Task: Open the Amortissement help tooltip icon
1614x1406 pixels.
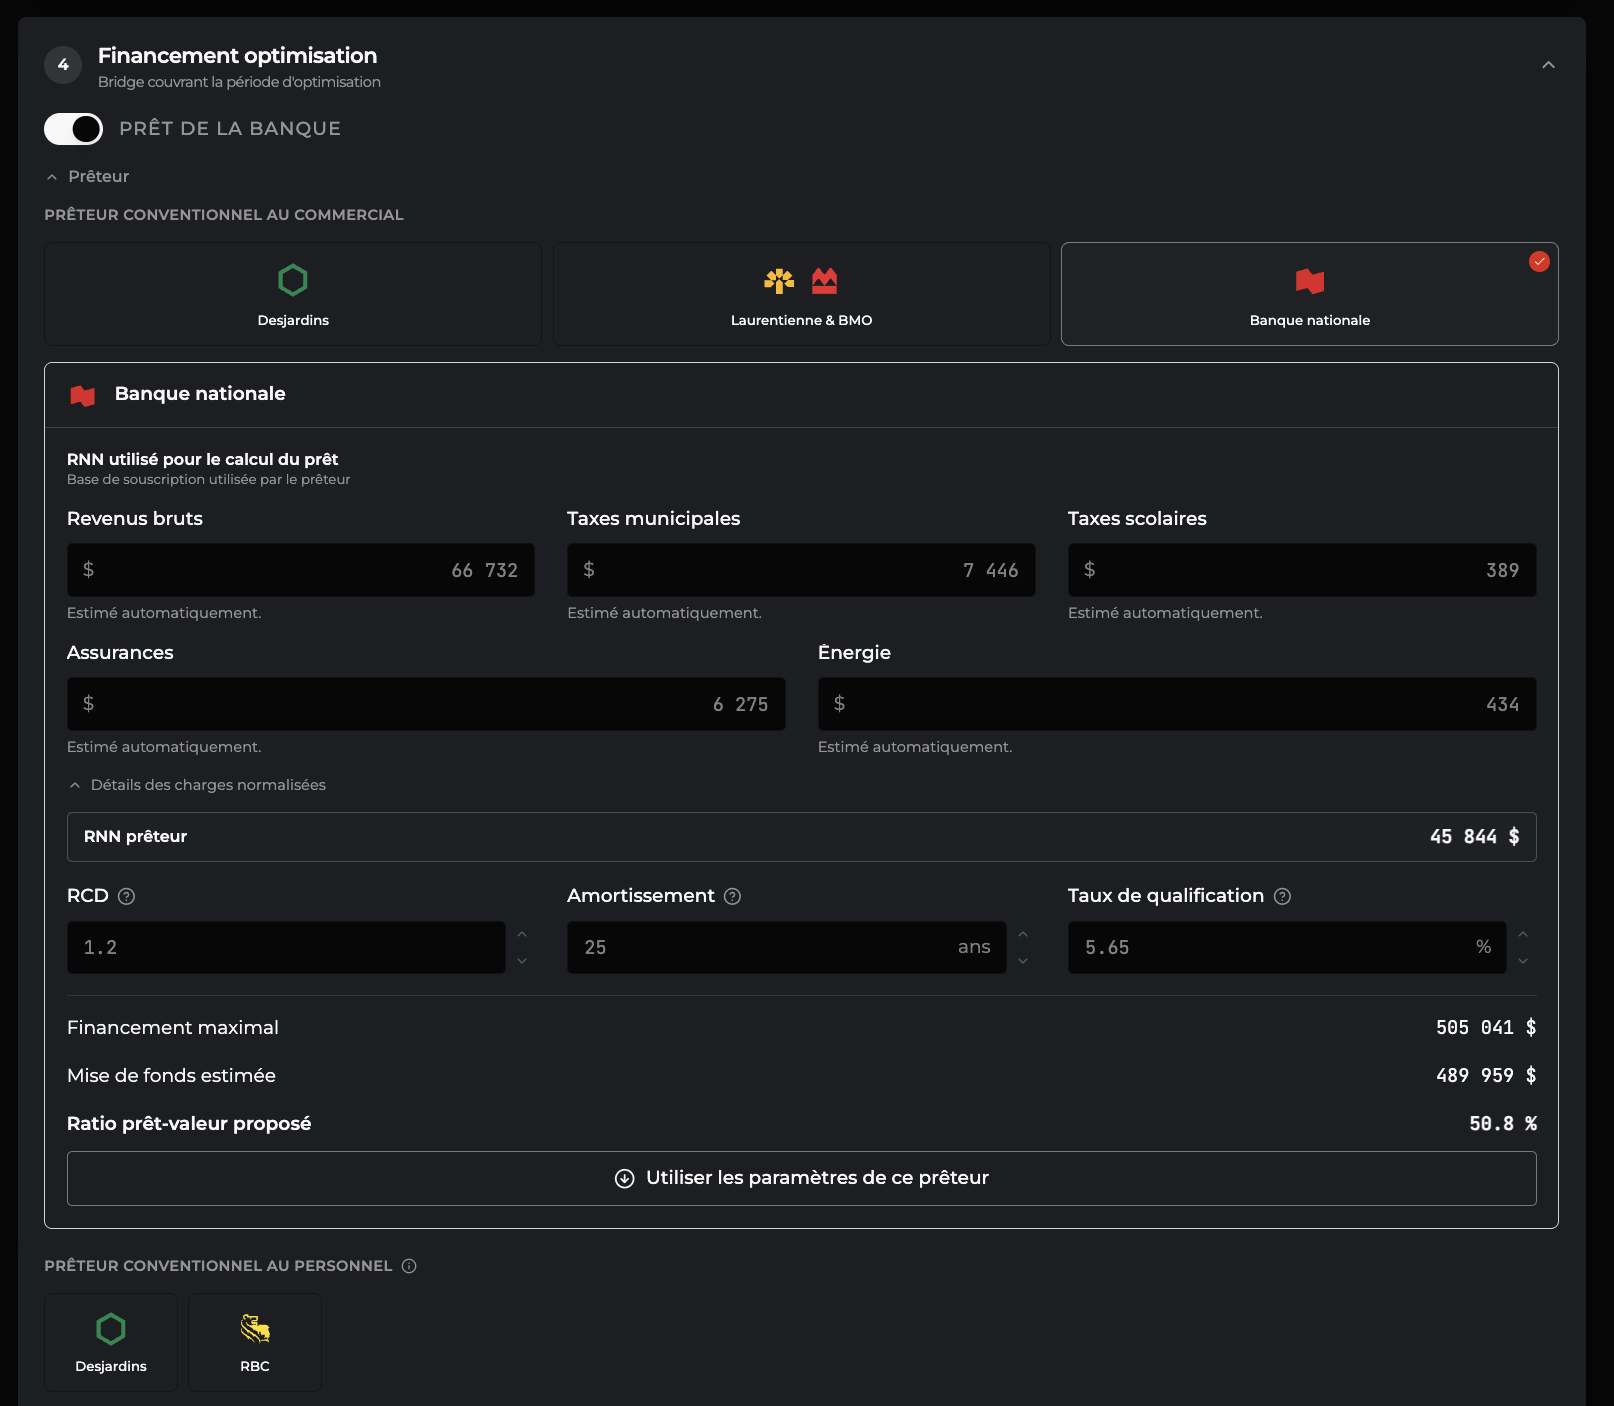Action: click(x=732, y=896)
